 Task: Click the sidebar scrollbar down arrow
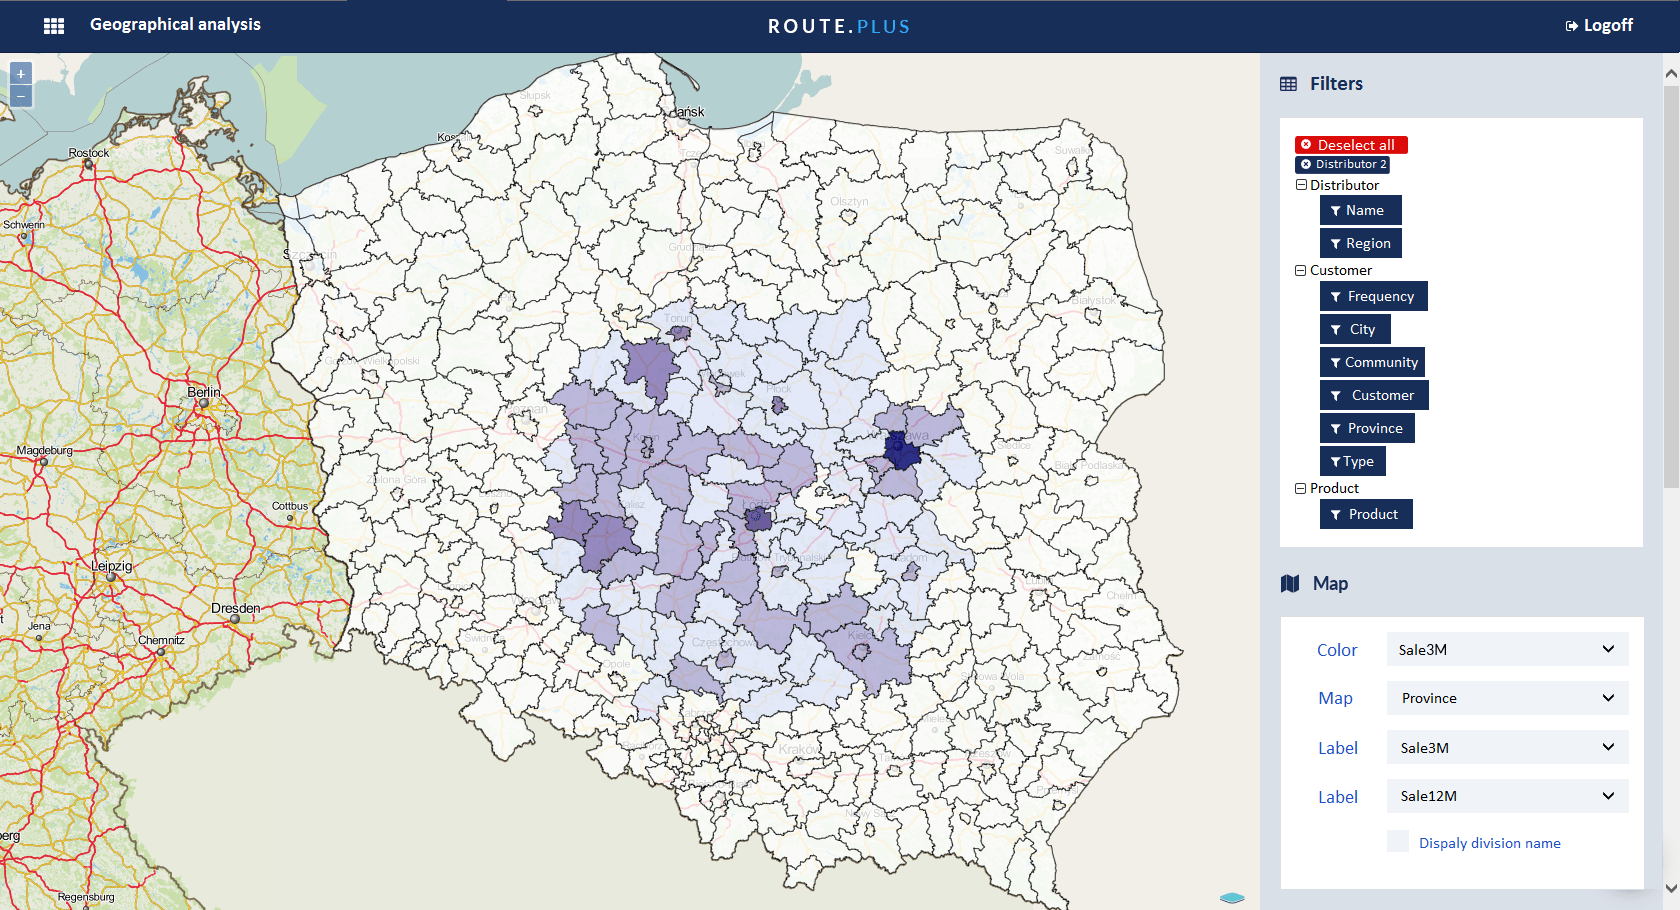tap(1671, 888)
